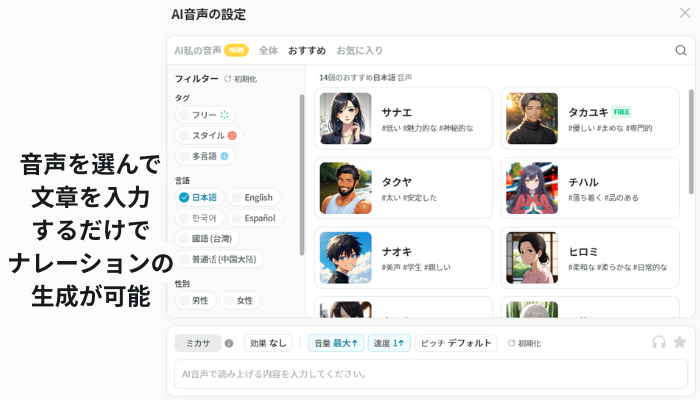The width and height of the screenshot is (700, 400).
Task: Click サナエ's #低い #魅力的な #神秘的な tags
Action: click(427, 129)
